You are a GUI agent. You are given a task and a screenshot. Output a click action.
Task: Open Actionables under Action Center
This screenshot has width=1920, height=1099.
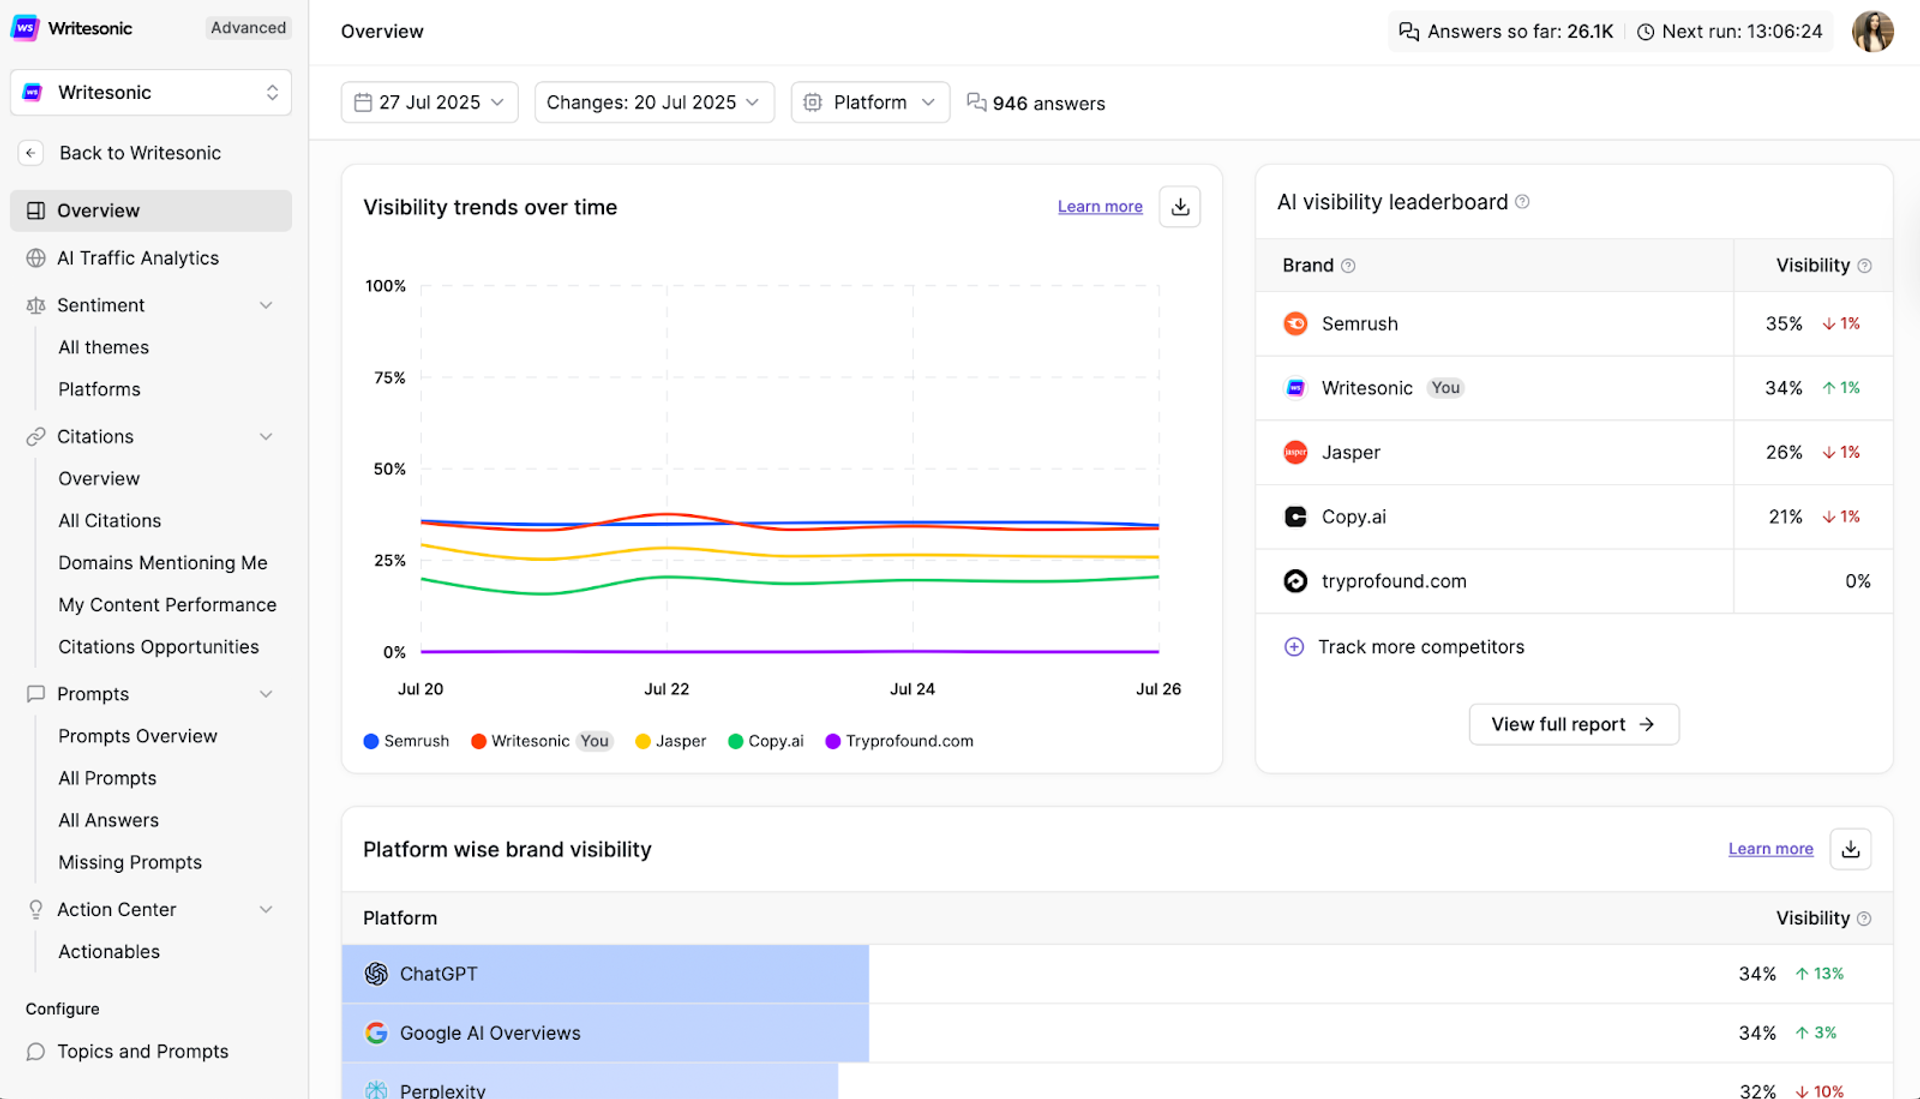(109, 952)
